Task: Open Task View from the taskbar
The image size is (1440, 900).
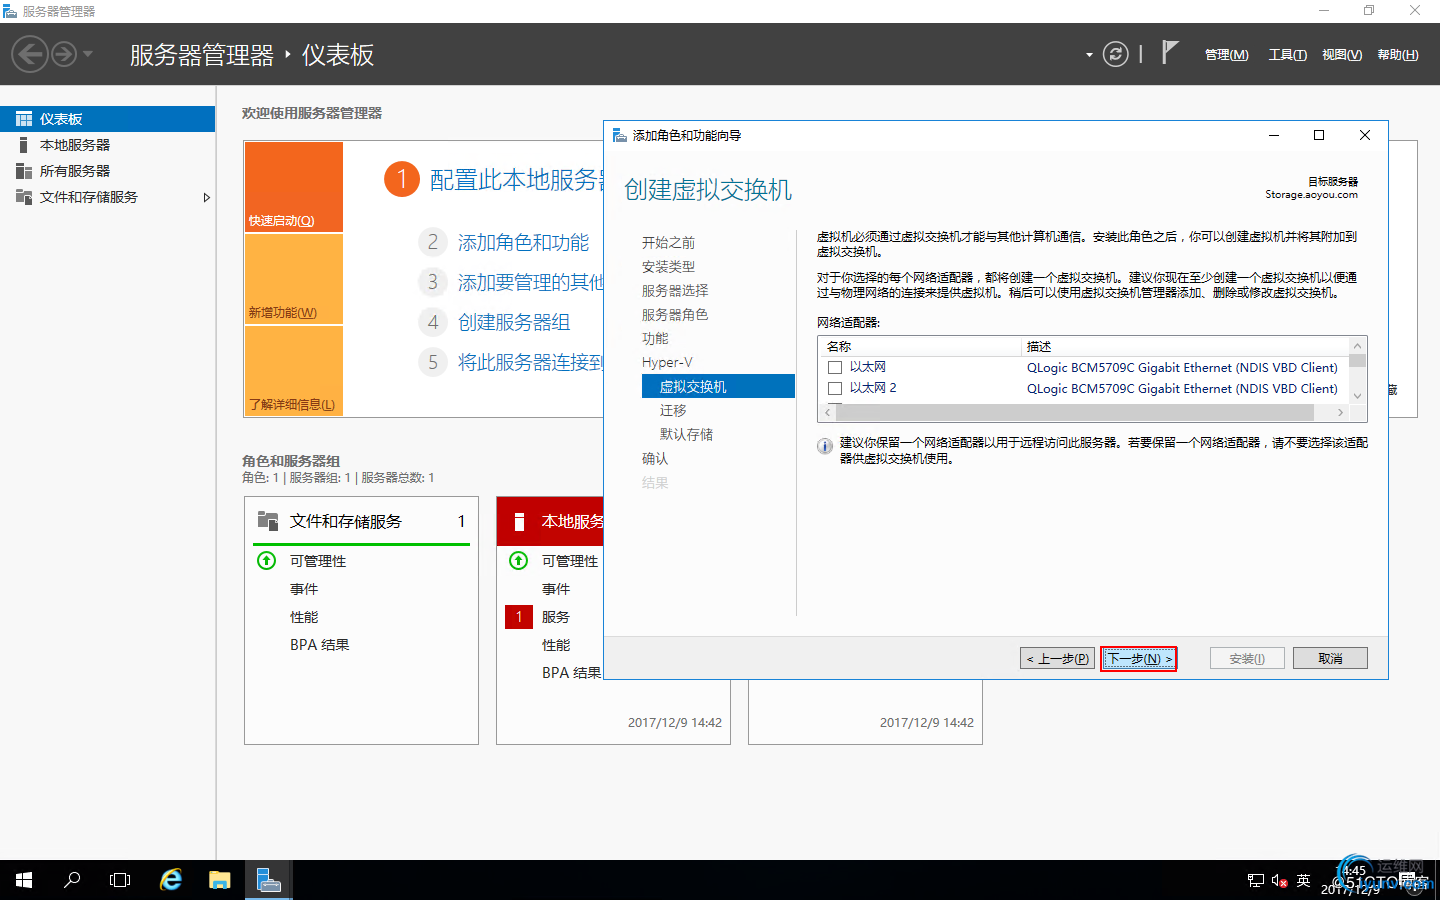Action: tap(120, 880)
